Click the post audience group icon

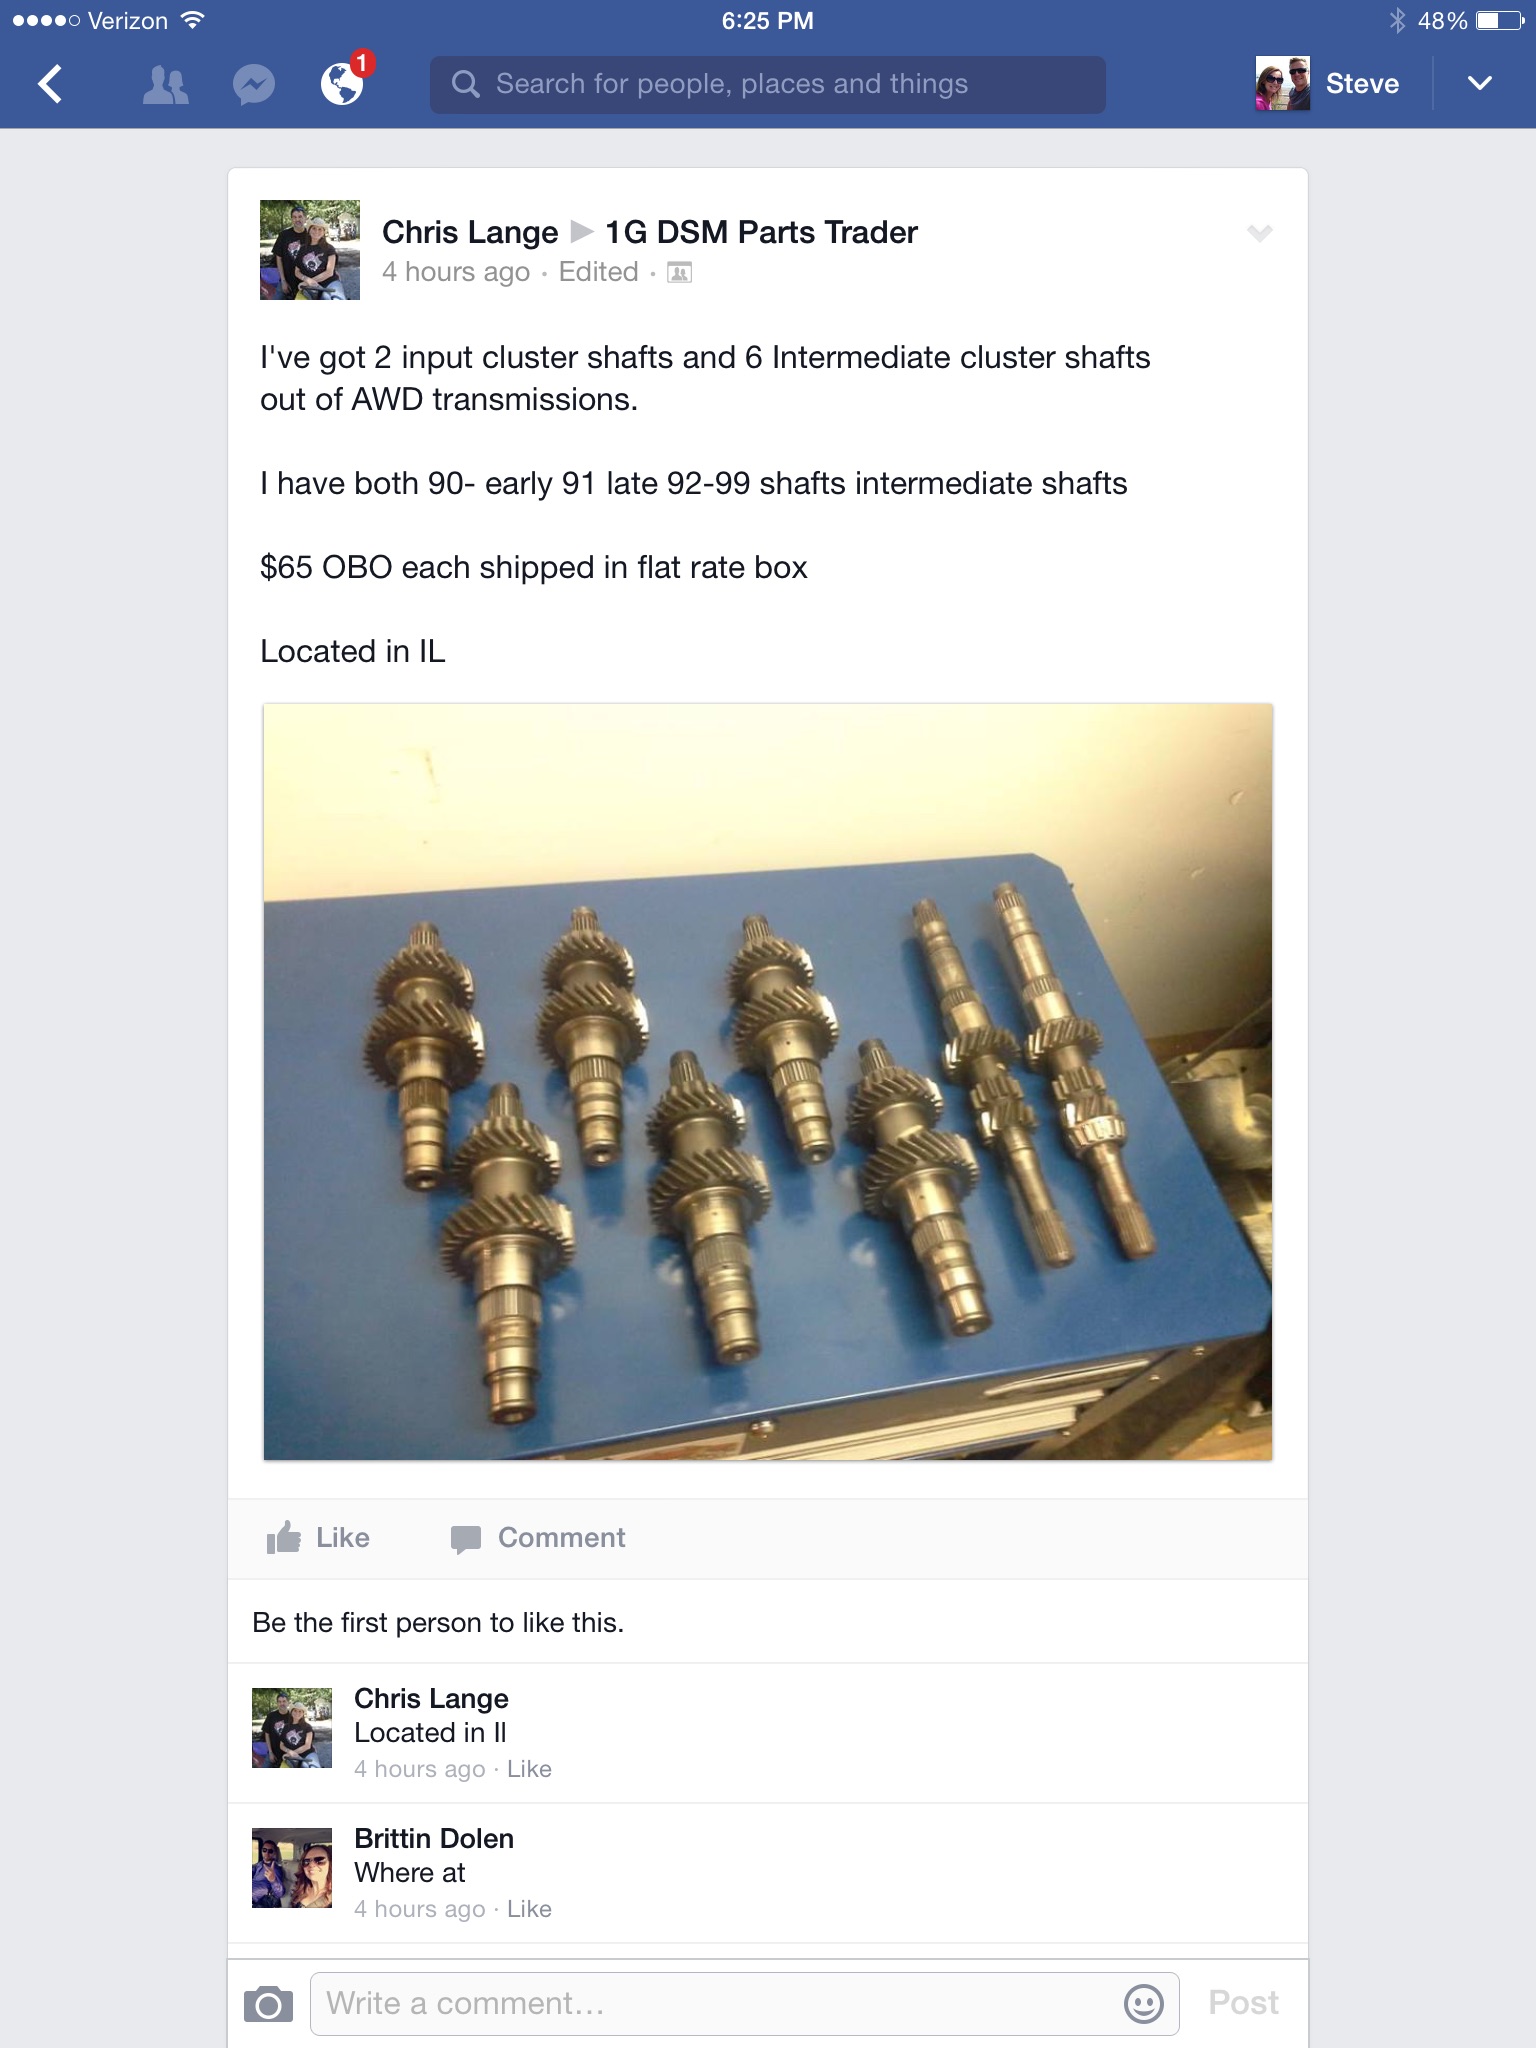point(679,272)
